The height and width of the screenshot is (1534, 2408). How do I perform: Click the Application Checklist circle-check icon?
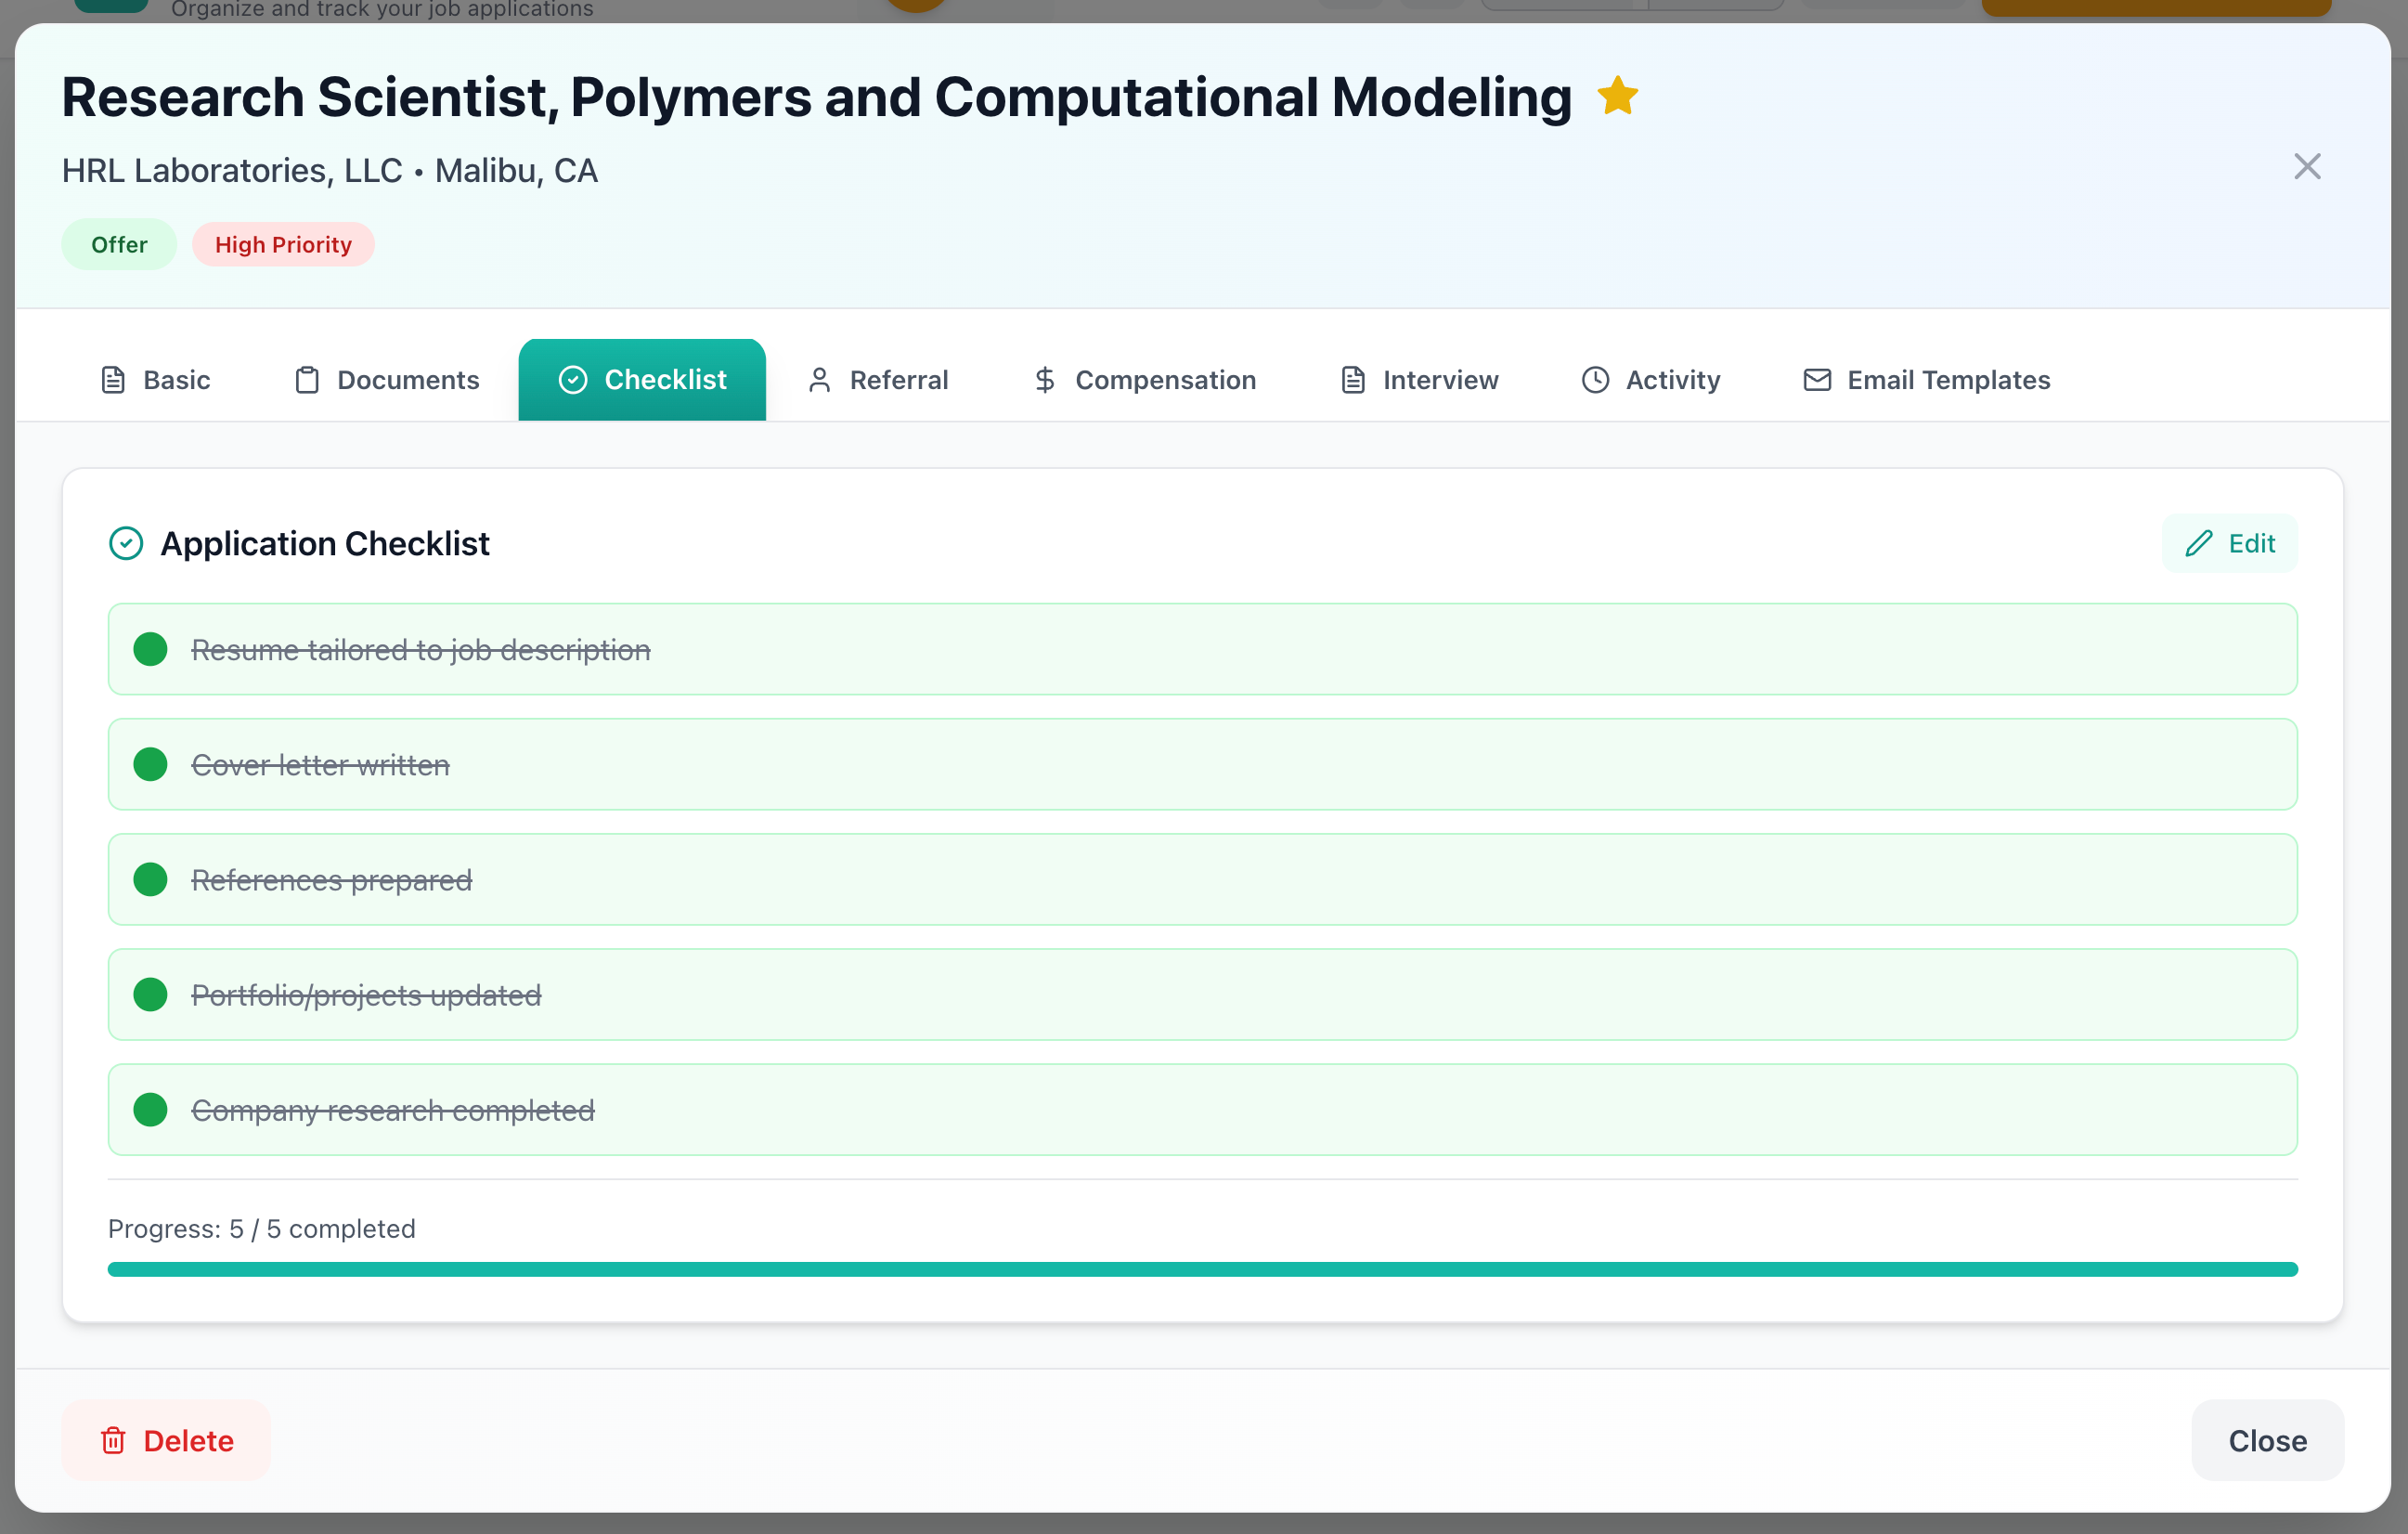point(126,543)
